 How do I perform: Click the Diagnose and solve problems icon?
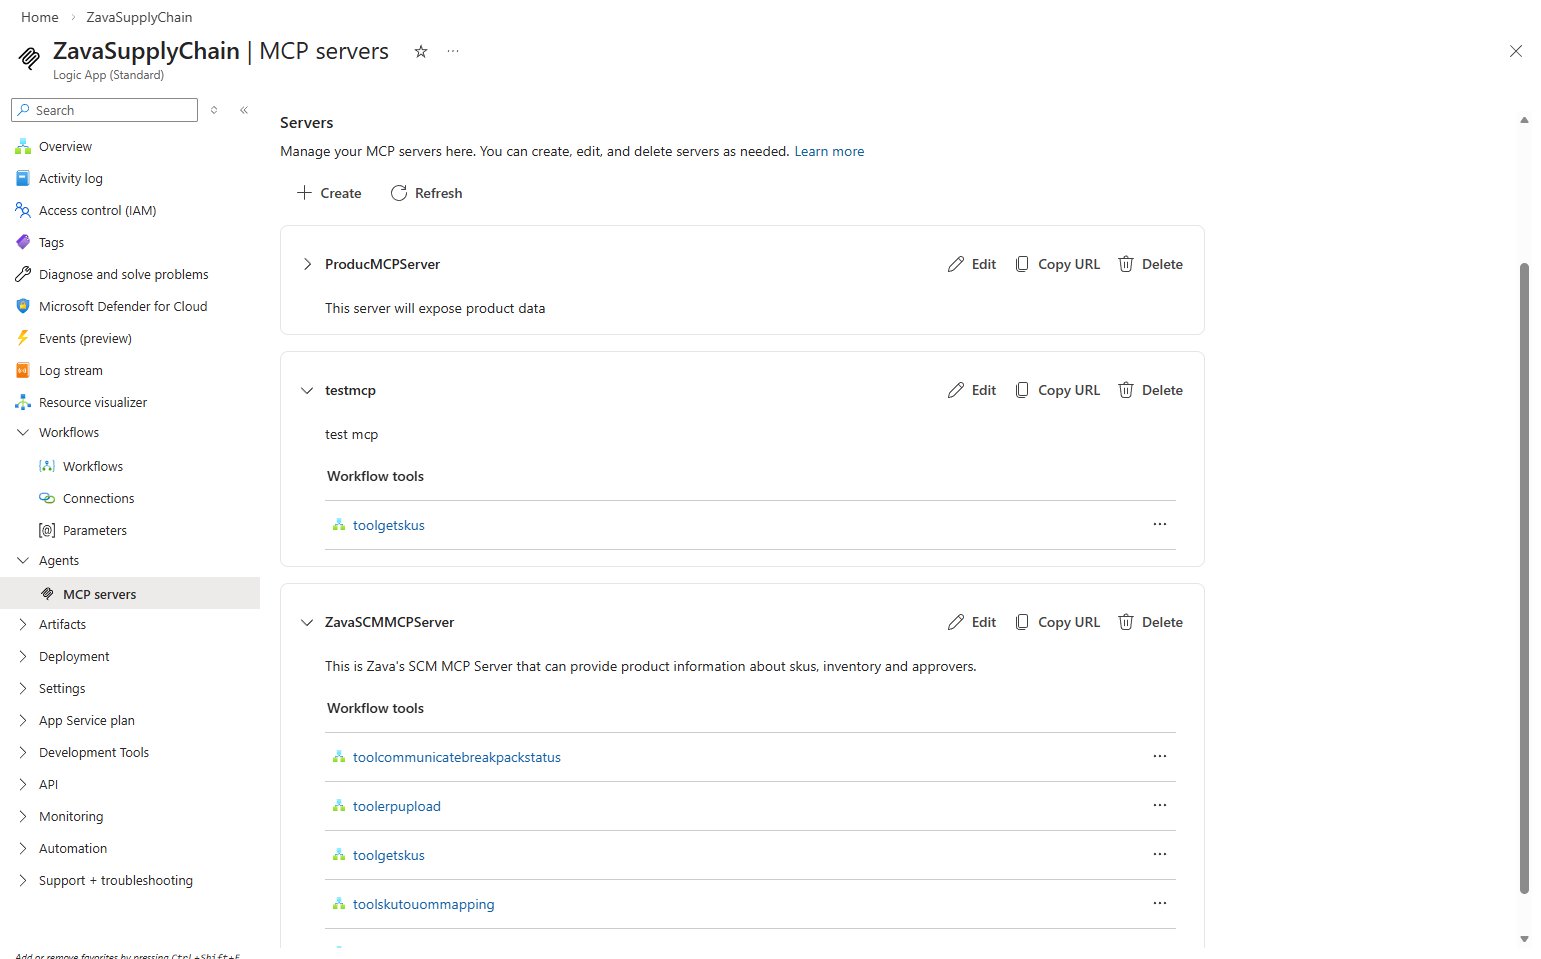tap(23, 274)
